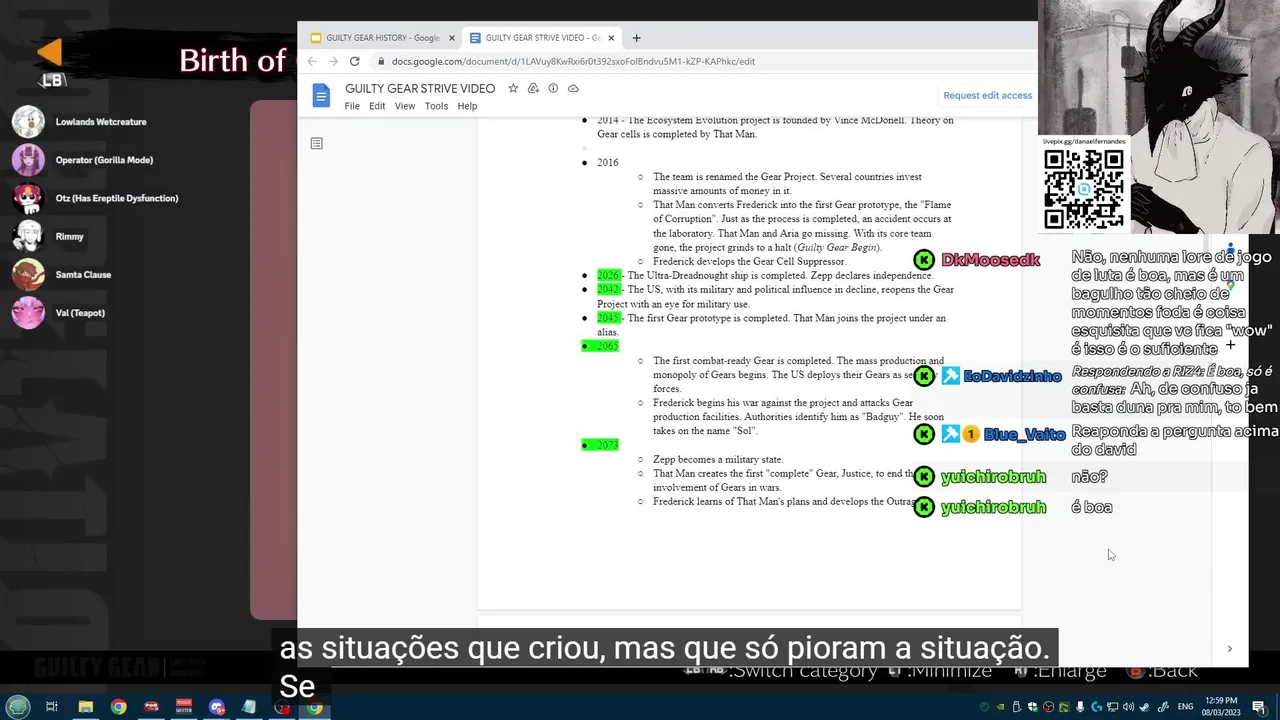Check the cloud save status icon
This screenshot has width=1280, height=720.
coord(573,88)
